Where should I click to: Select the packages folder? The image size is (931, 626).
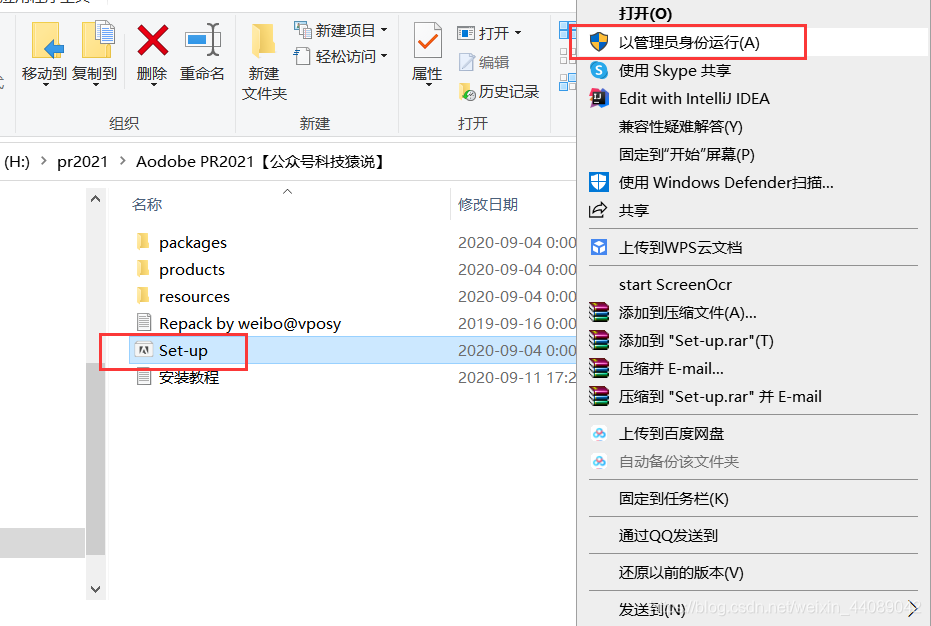pos(193,242)
